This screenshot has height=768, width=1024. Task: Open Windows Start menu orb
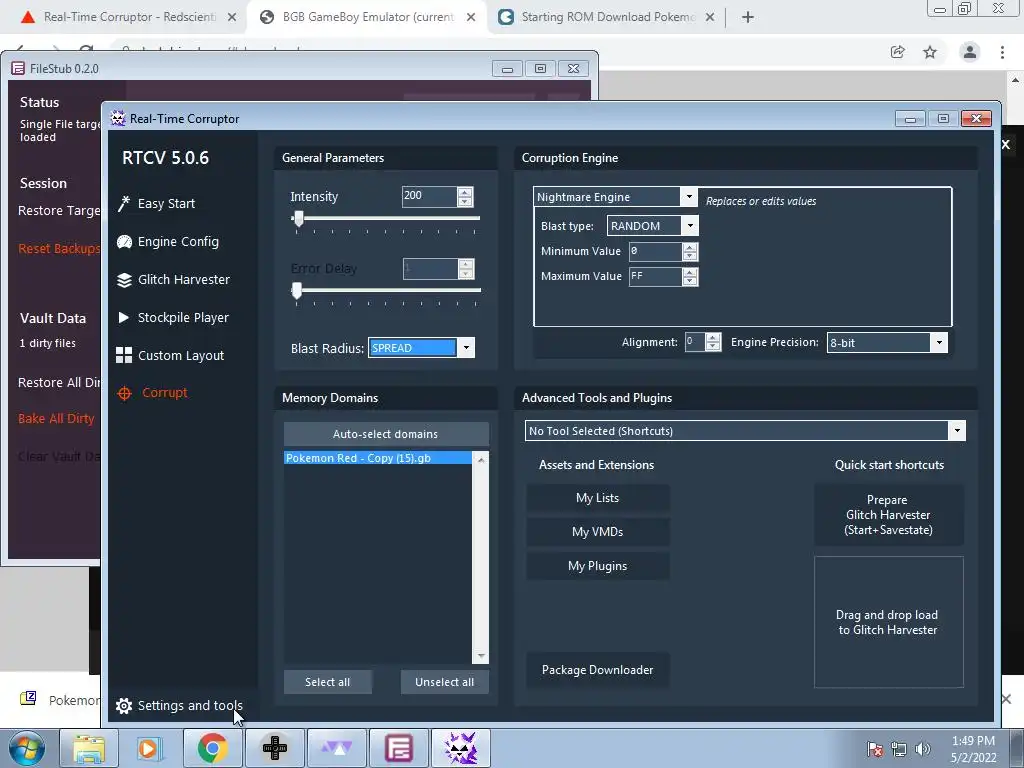tap(27, 748)
